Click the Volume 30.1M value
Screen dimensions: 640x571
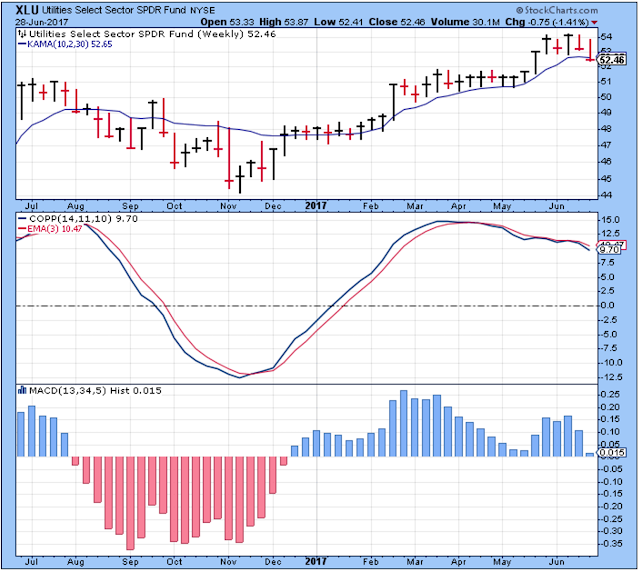(x=465, y=22)
